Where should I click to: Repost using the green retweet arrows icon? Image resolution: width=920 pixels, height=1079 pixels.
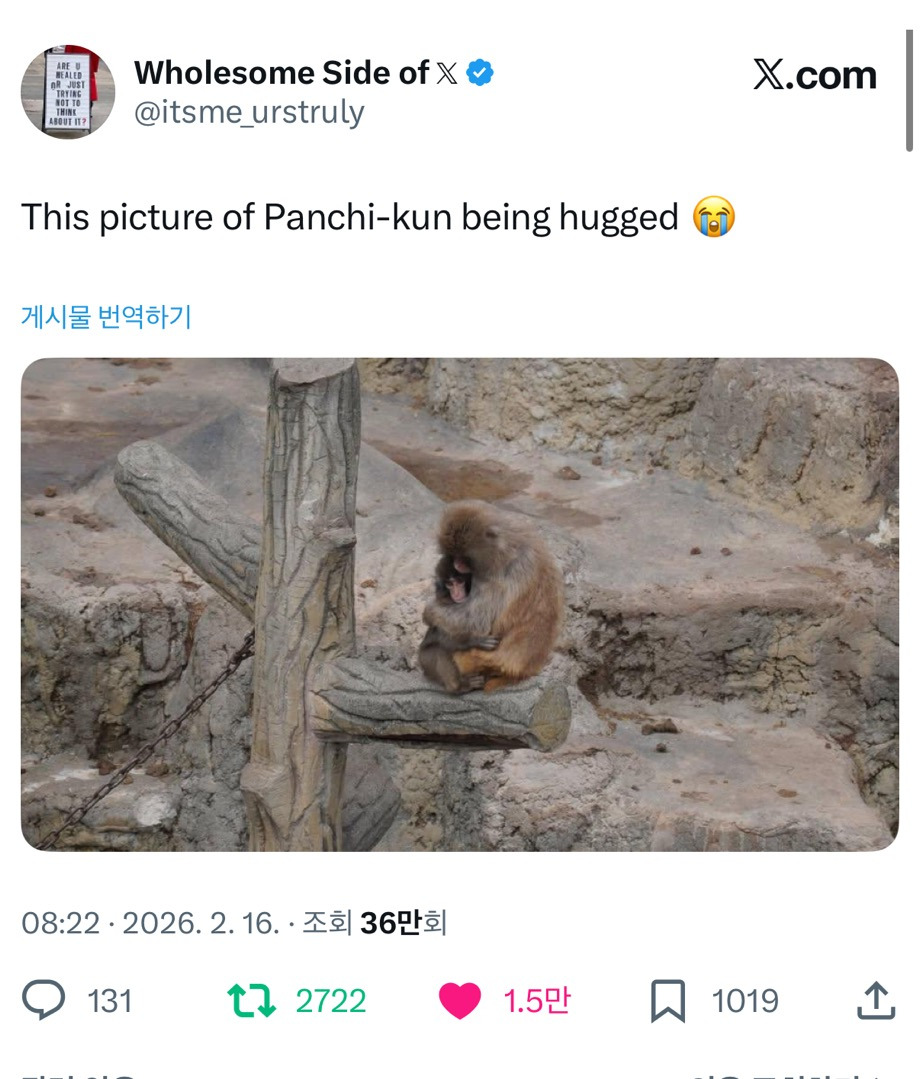251,1000
